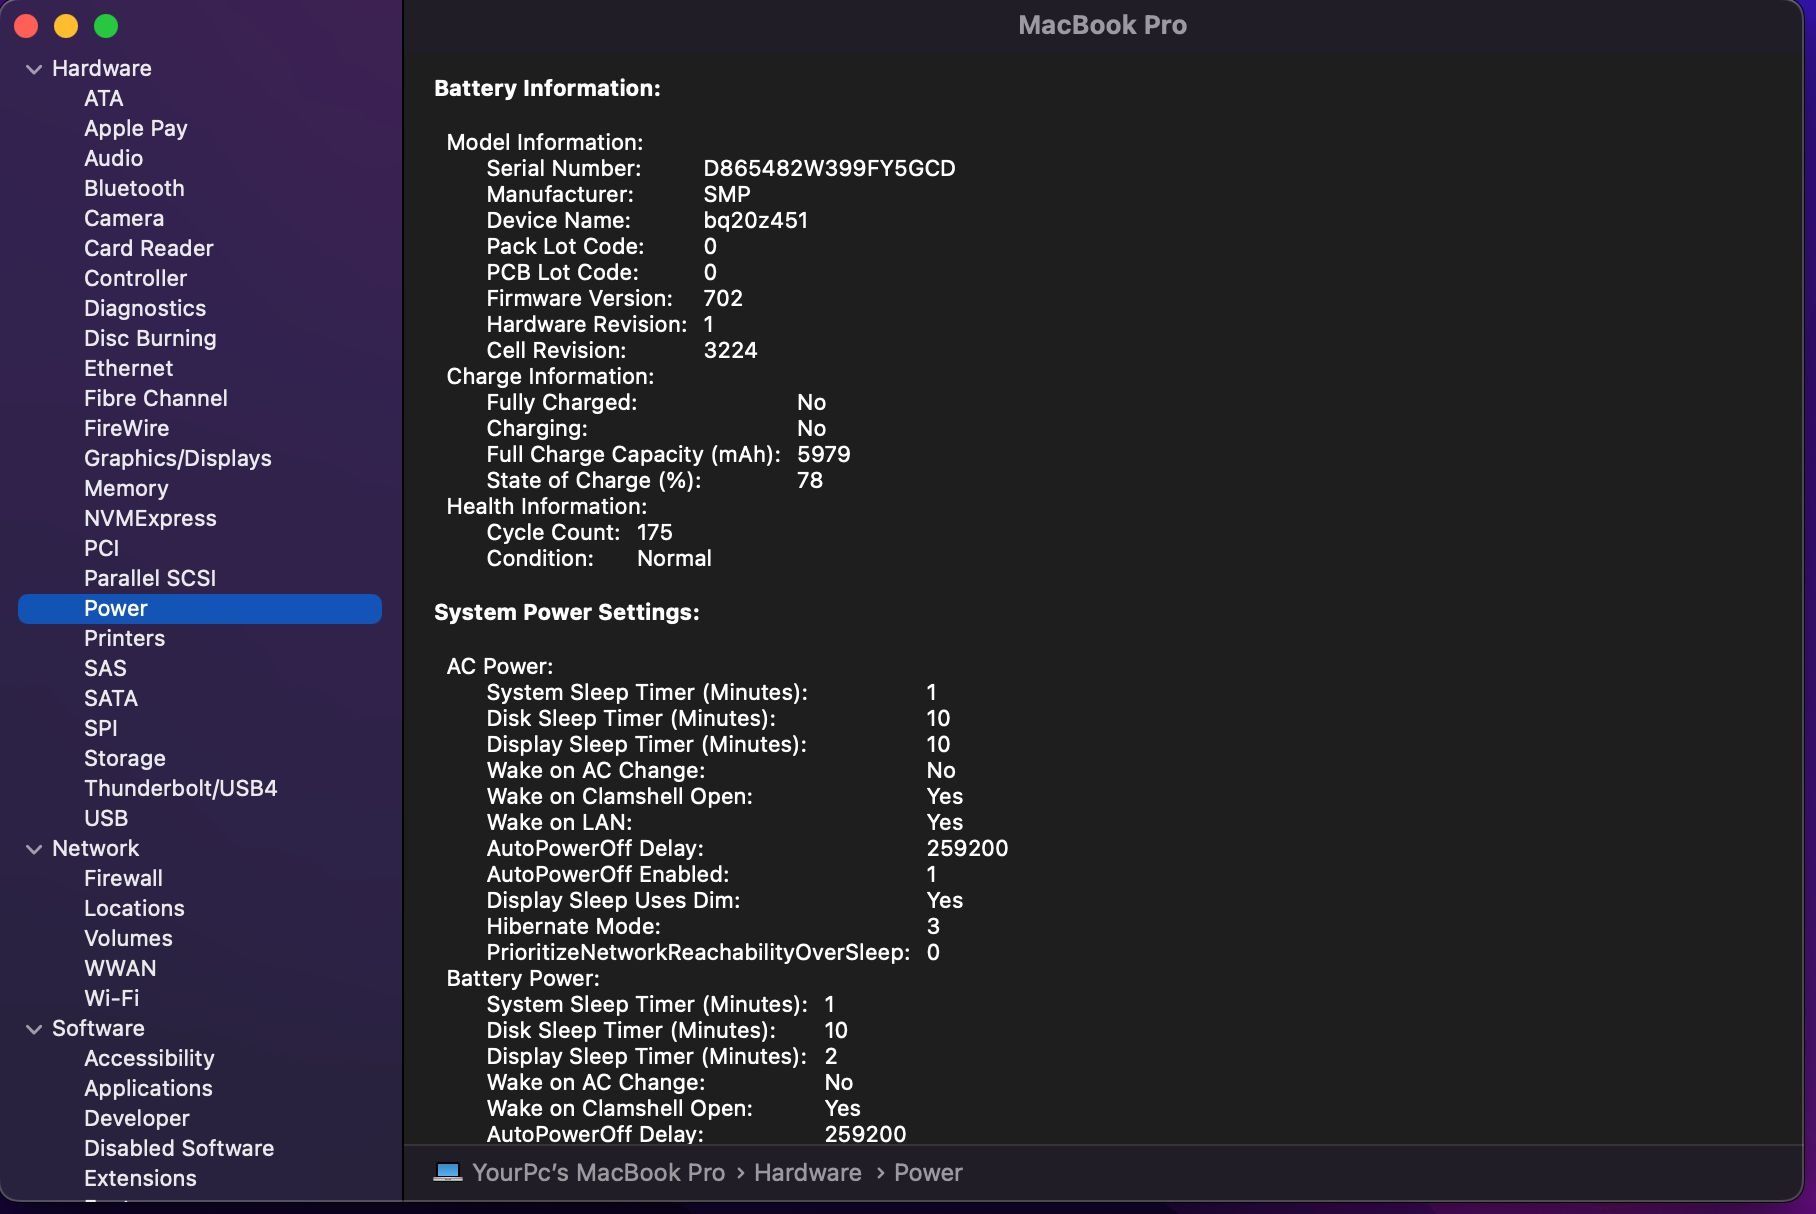The height and width of the screenshot is (1214, 1816).
Task: Click the Full Charge Capacity value 5979
Action: [824, 454]
